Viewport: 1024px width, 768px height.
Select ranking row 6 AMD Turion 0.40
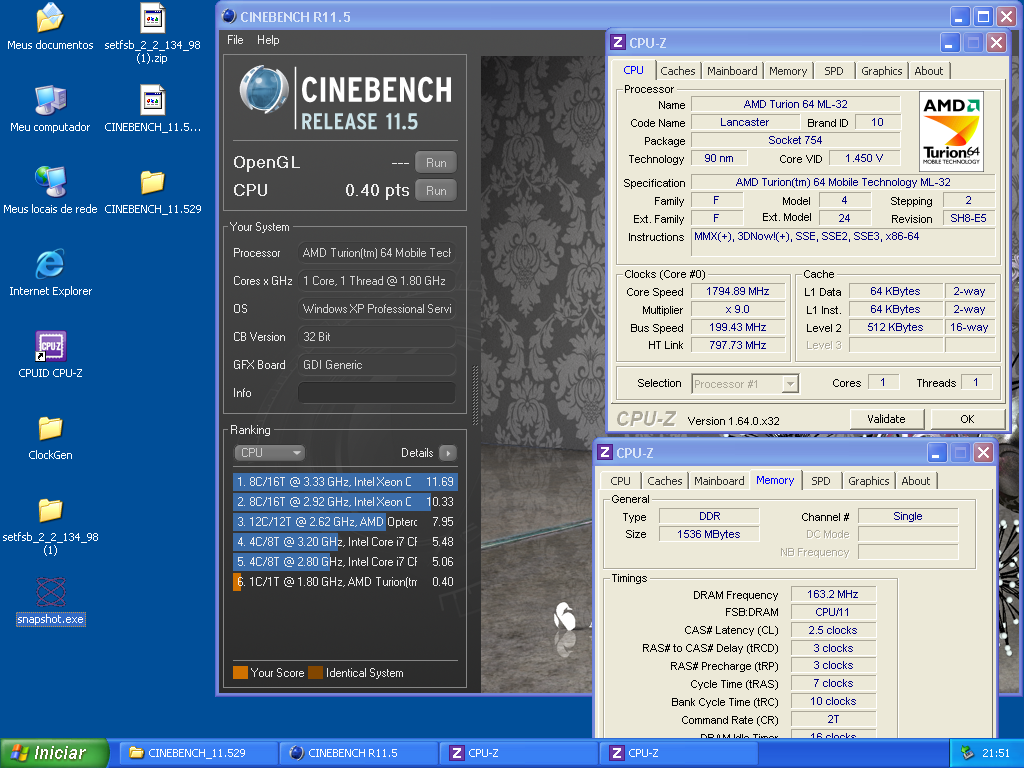coord(345,582)
